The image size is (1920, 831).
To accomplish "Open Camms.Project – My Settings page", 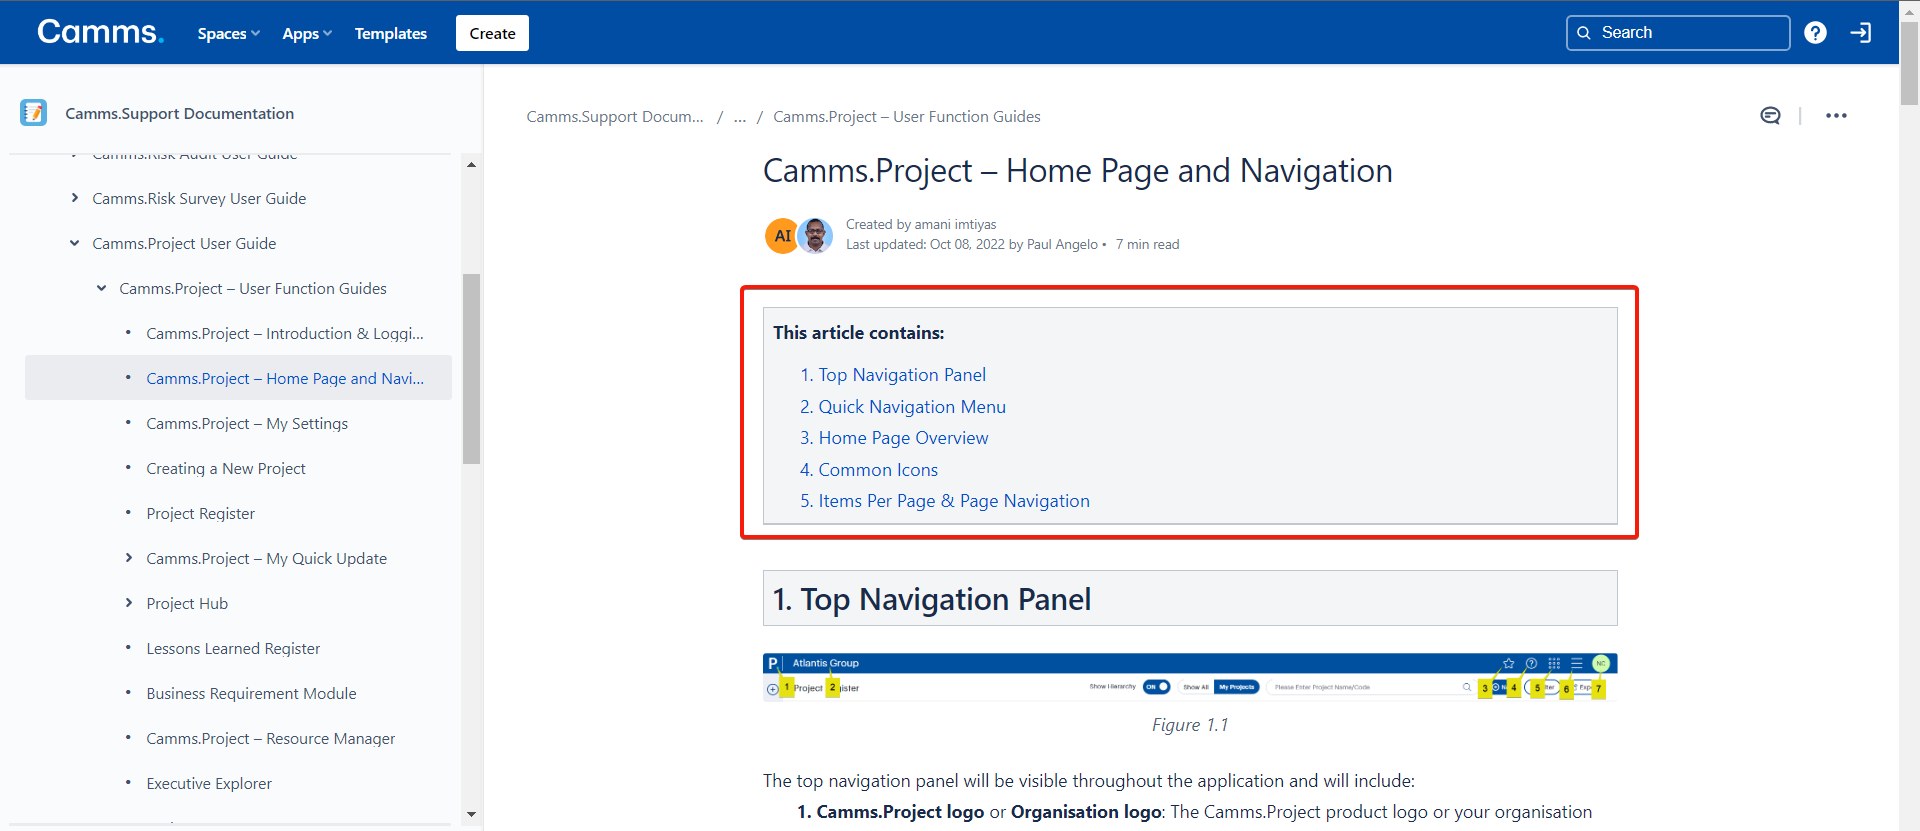I will coord(247,423).
